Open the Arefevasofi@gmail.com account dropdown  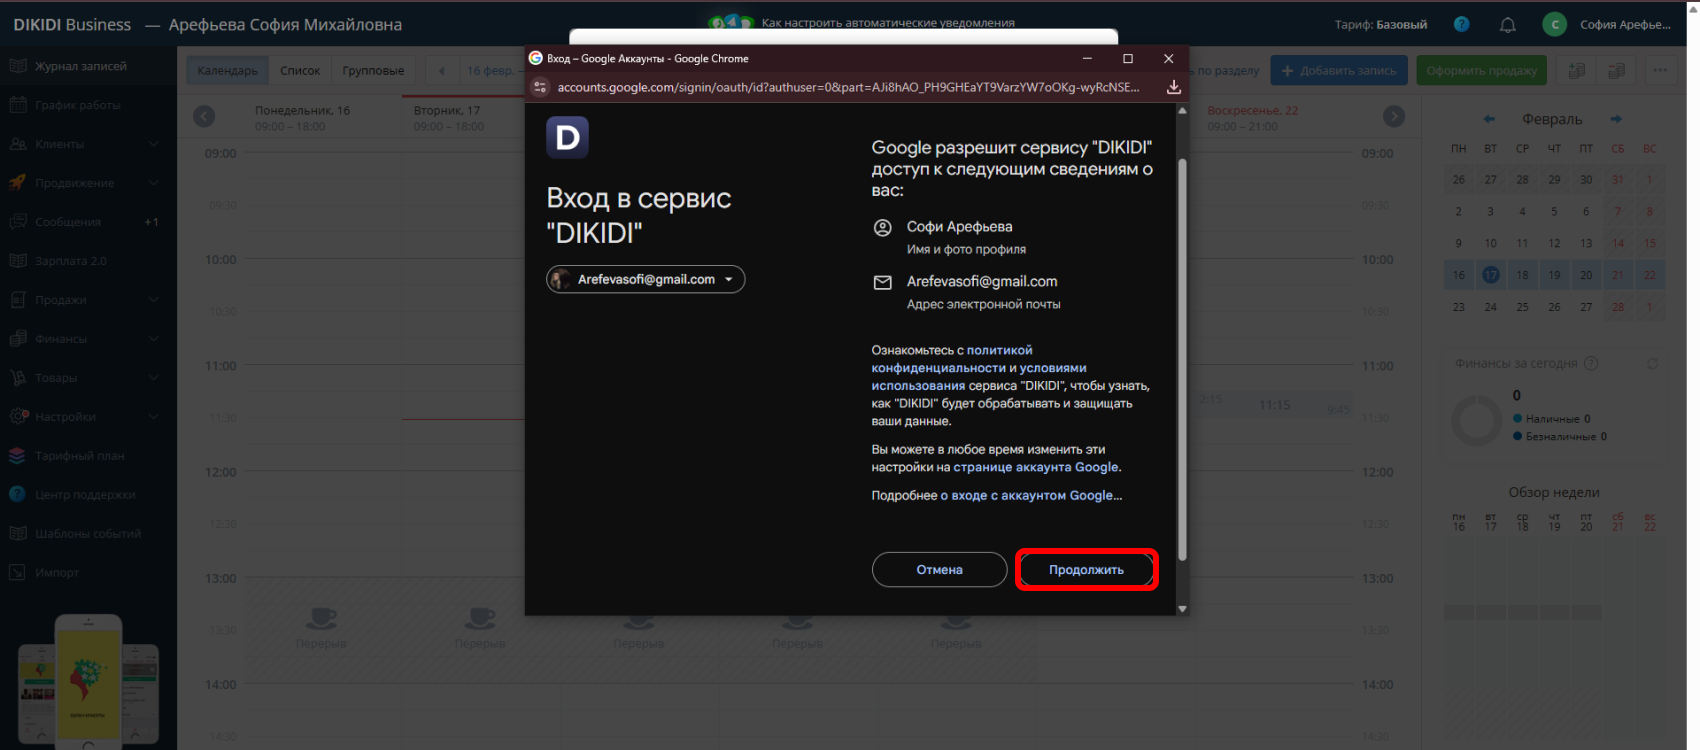click(646, 280)
